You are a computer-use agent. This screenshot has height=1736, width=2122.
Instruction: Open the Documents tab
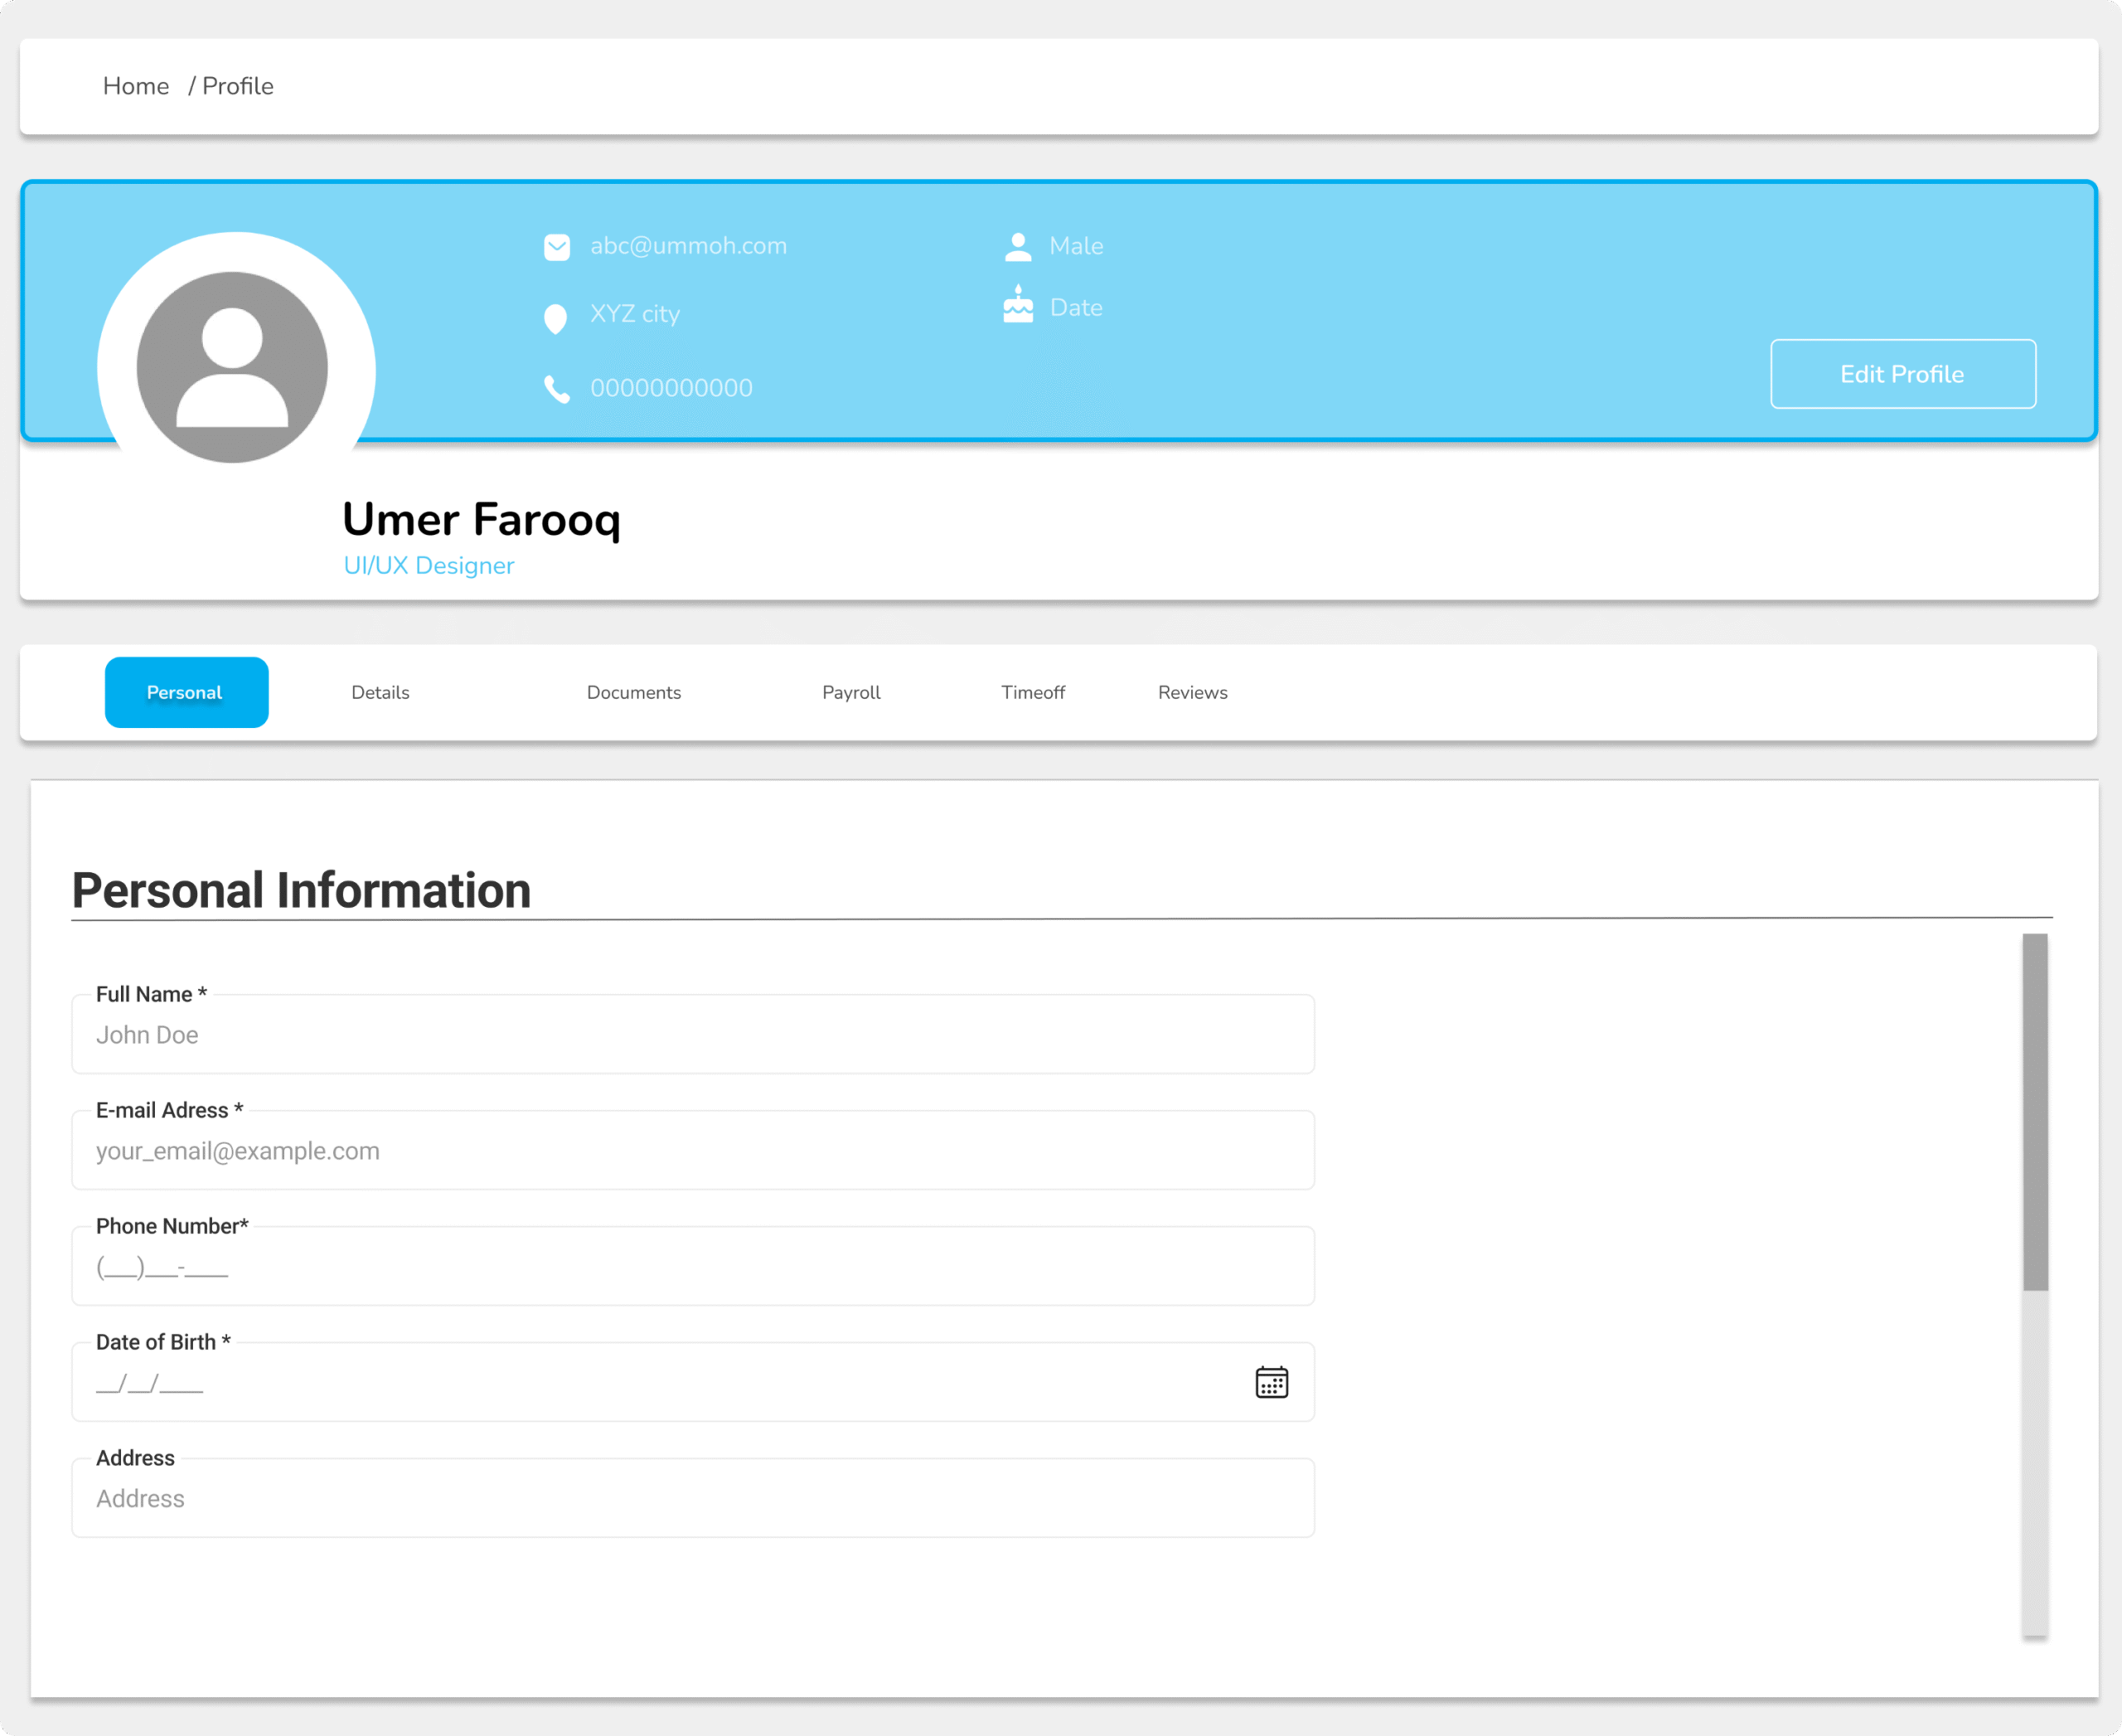(x=633, y=692)
